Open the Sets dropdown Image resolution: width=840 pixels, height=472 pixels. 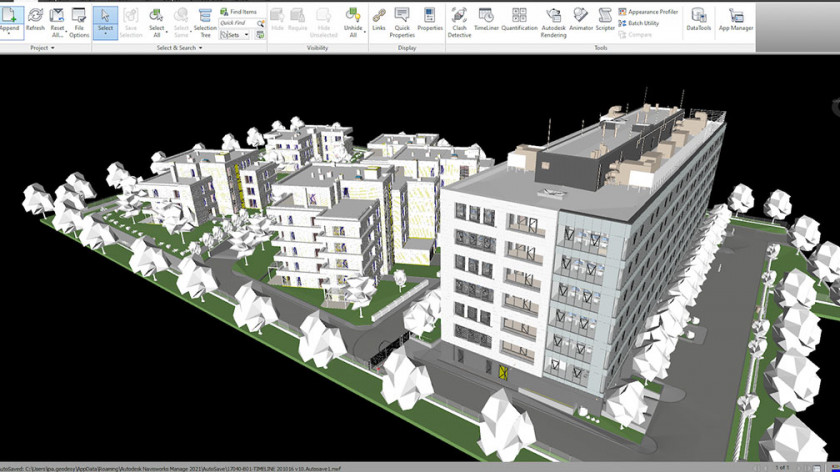pyautogui.click(x=235, y=35)
